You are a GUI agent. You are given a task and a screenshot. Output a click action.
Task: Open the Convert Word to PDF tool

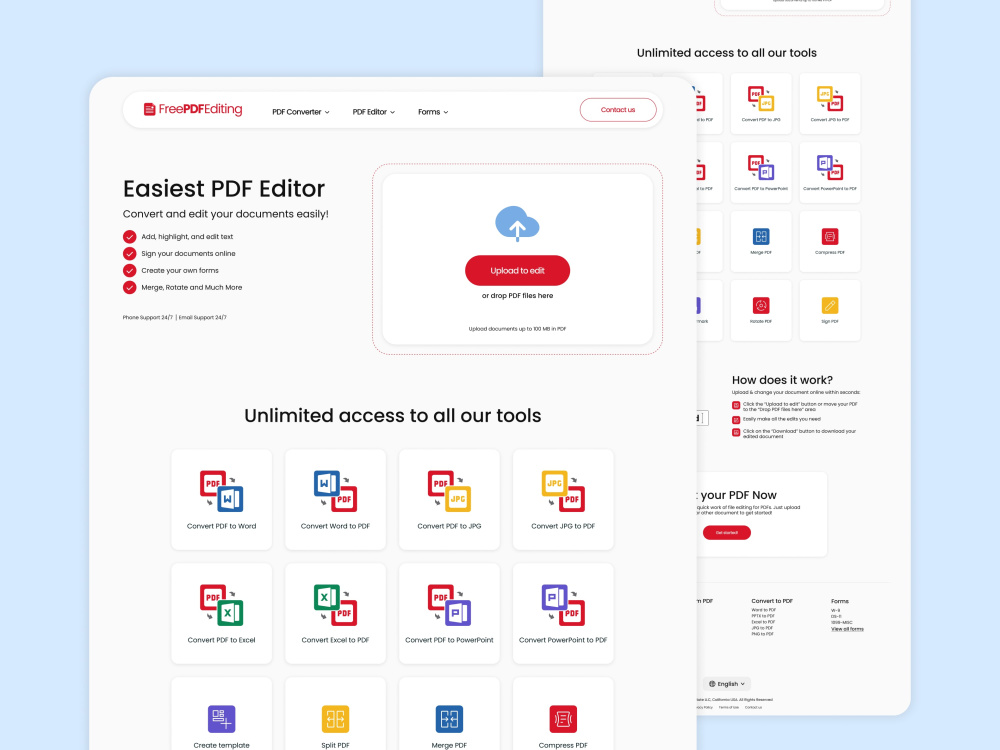335,499
